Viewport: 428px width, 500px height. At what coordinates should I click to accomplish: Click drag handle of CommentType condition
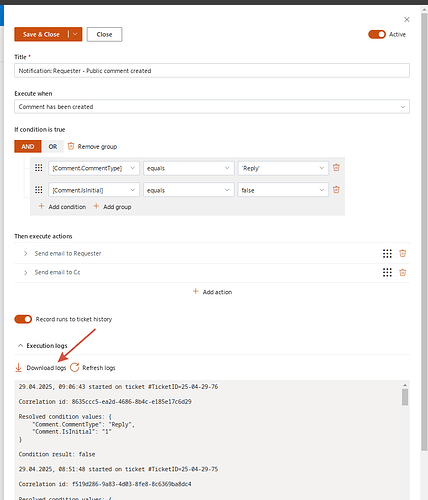point(39,168)
